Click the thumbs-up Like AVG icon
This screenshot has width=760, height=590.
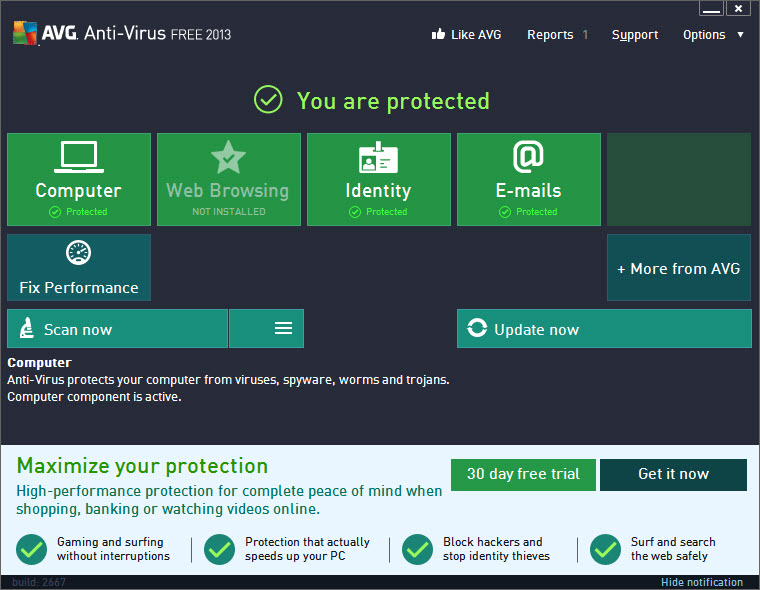coord(437,35)
